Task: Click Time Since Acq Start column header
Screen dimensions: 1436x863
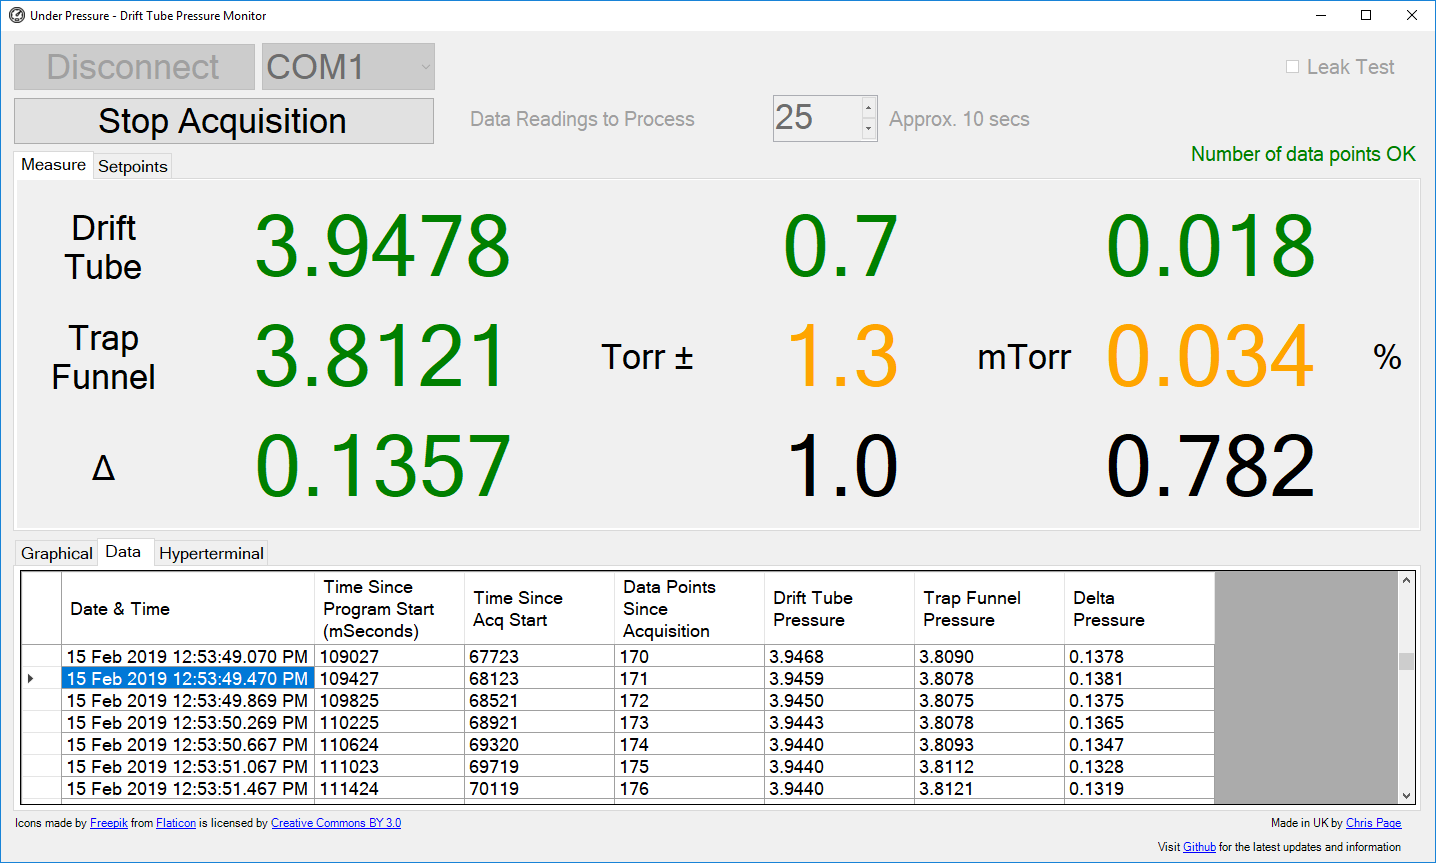Action: point(540,608)
